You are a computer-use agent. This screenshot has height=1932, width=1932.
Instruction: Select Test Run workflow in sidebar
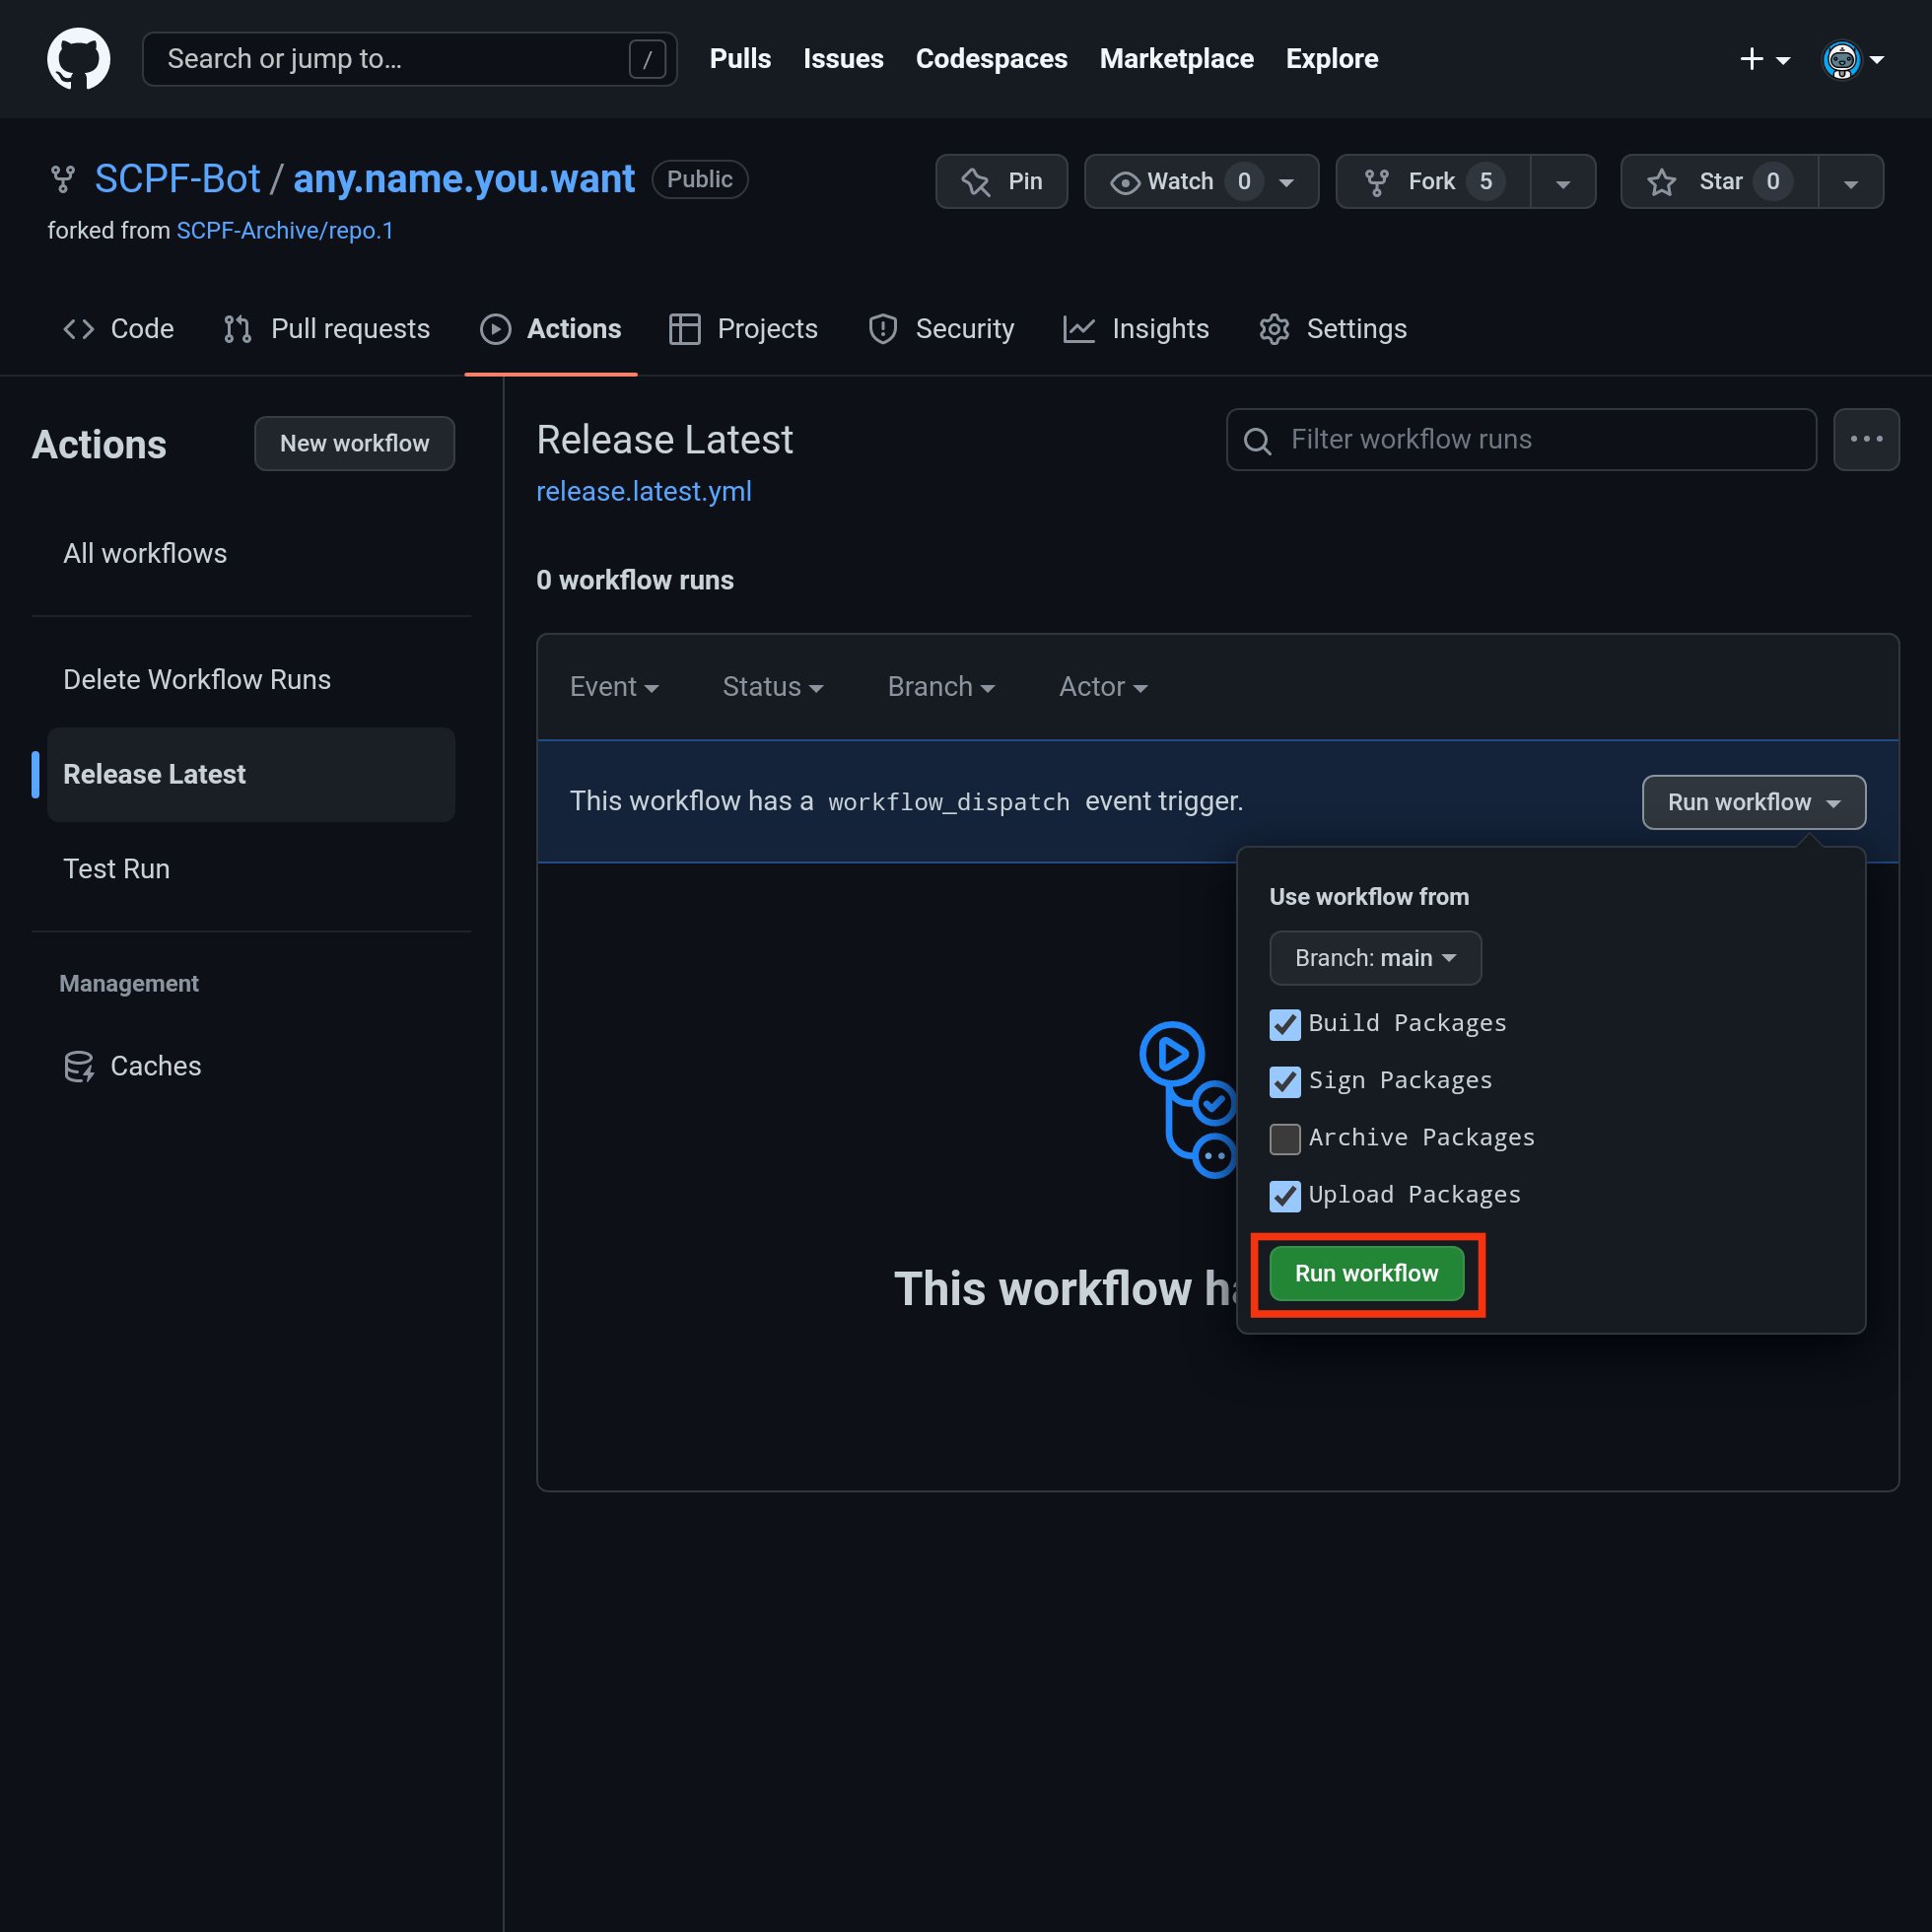(x=116, y=869)
